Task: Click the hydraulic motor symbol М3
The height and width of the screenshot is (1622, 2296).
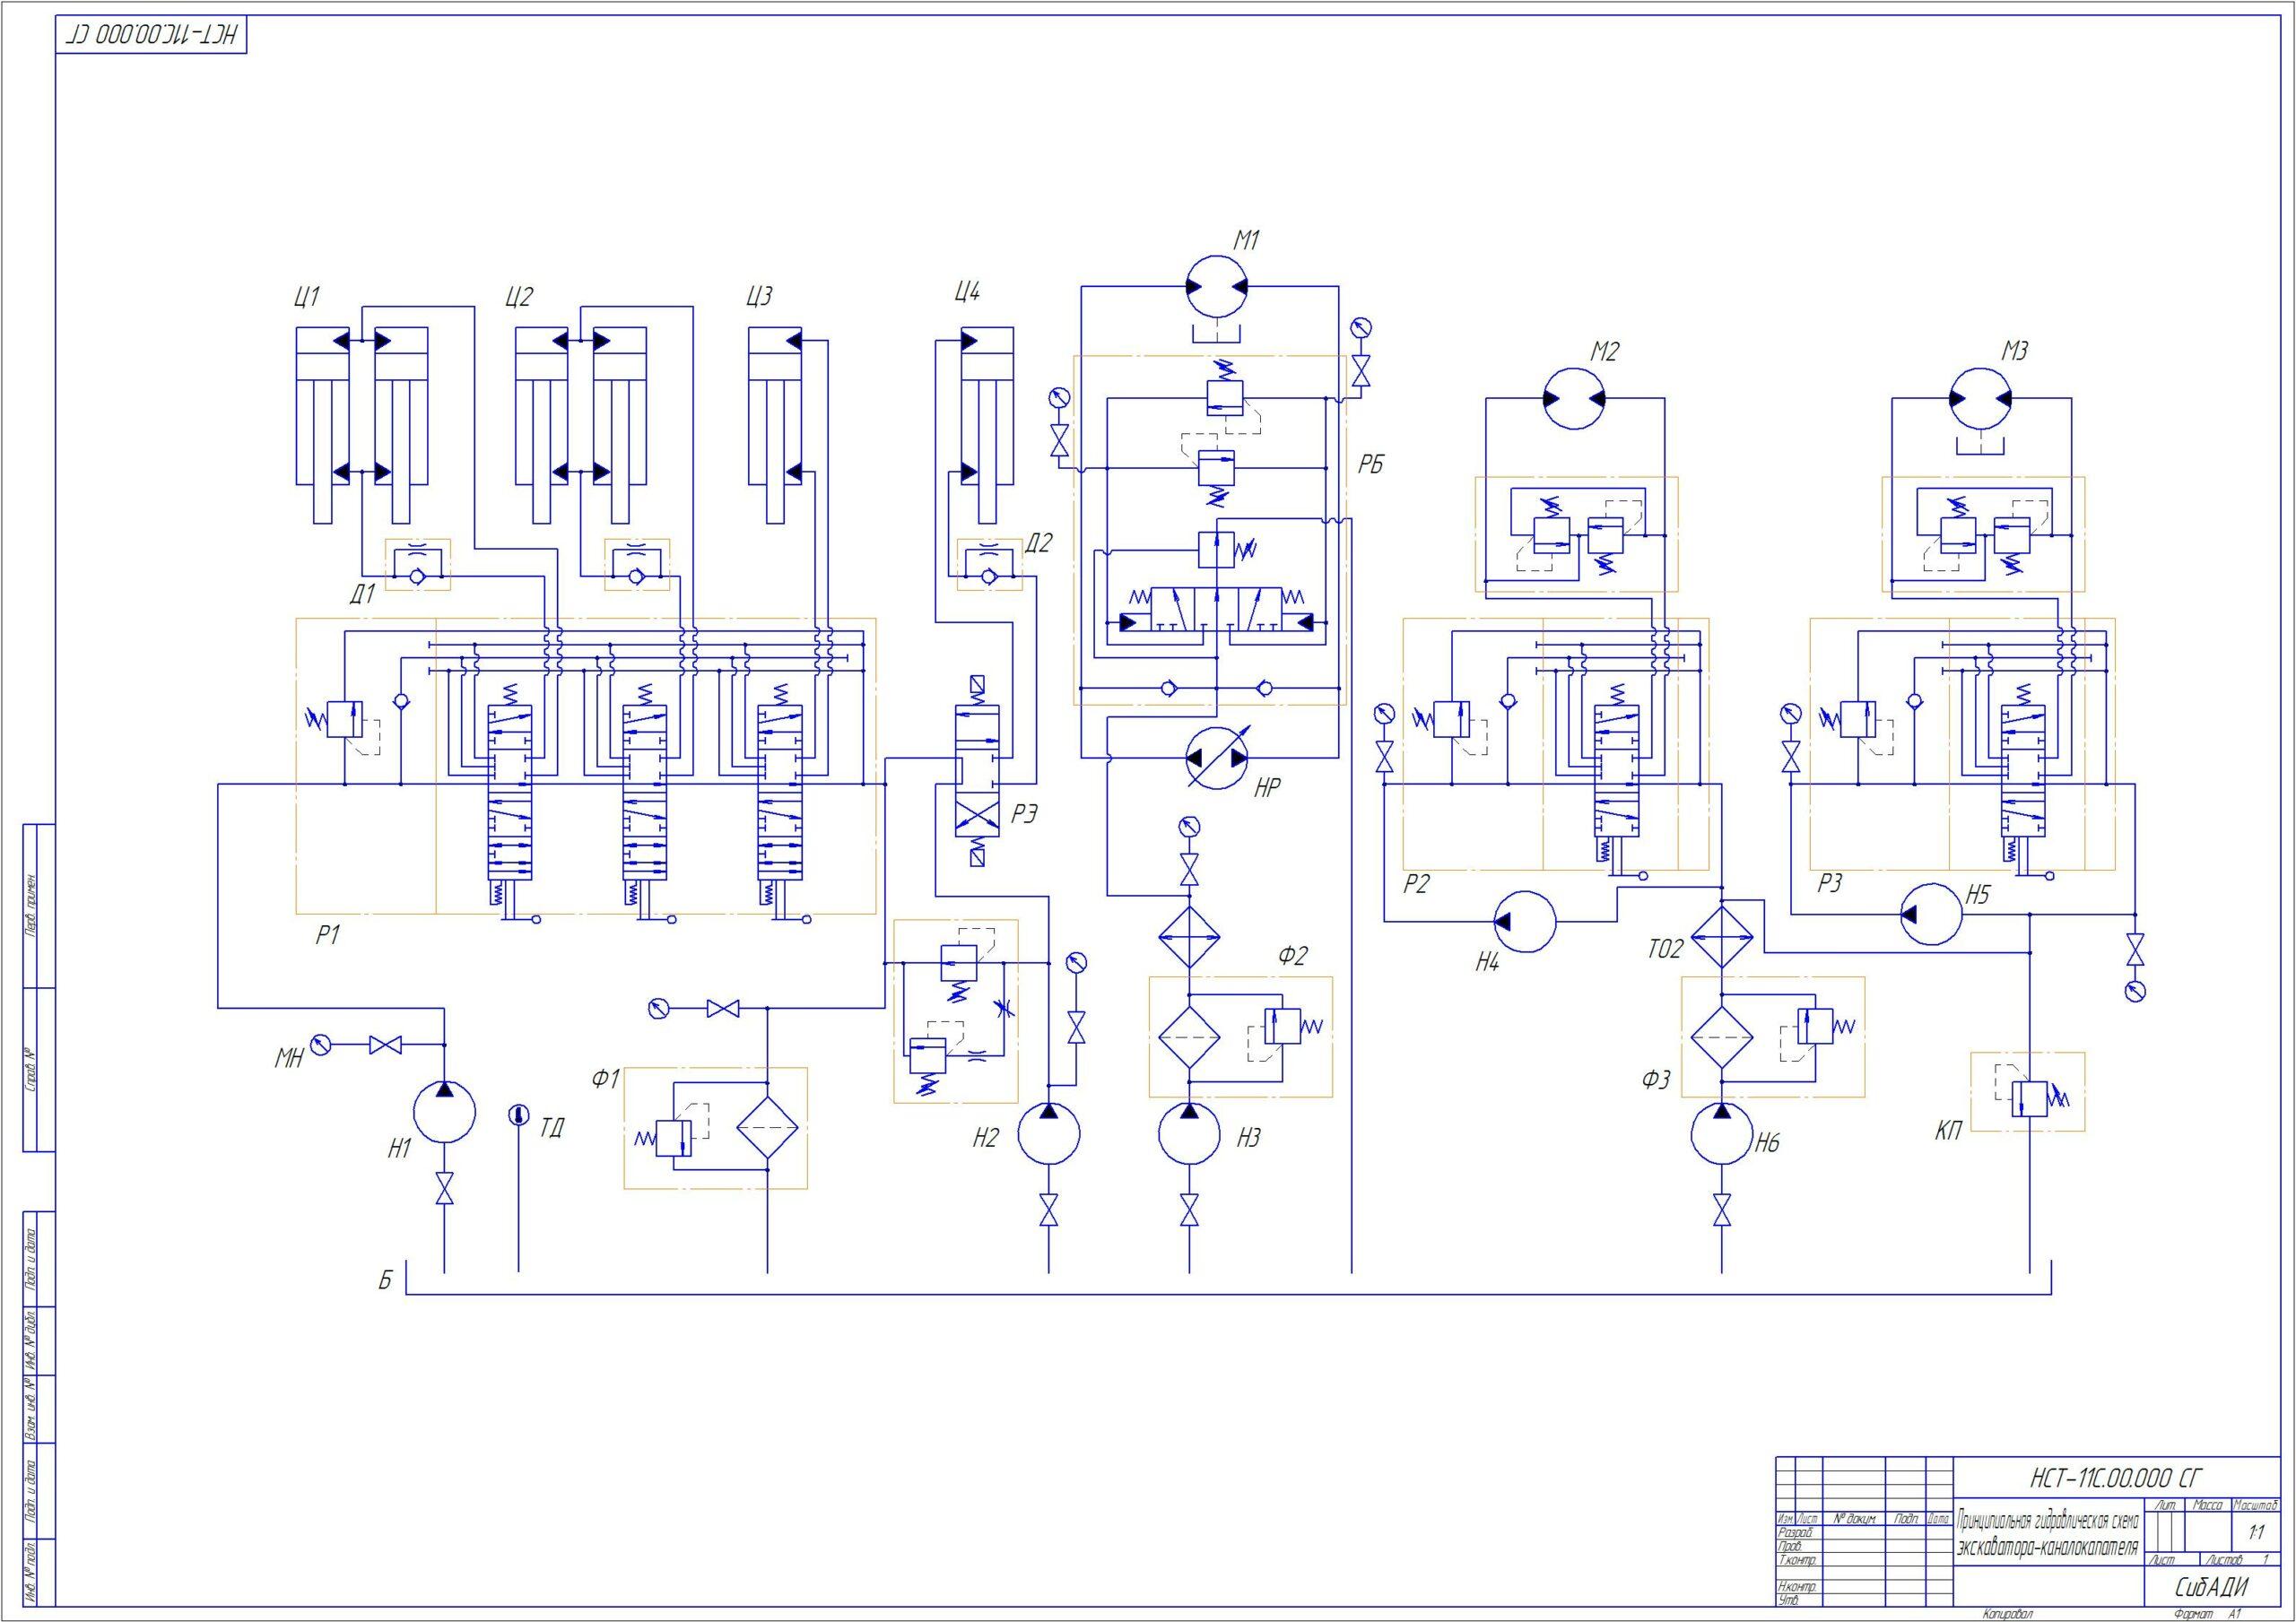Action: [1981, 398]
